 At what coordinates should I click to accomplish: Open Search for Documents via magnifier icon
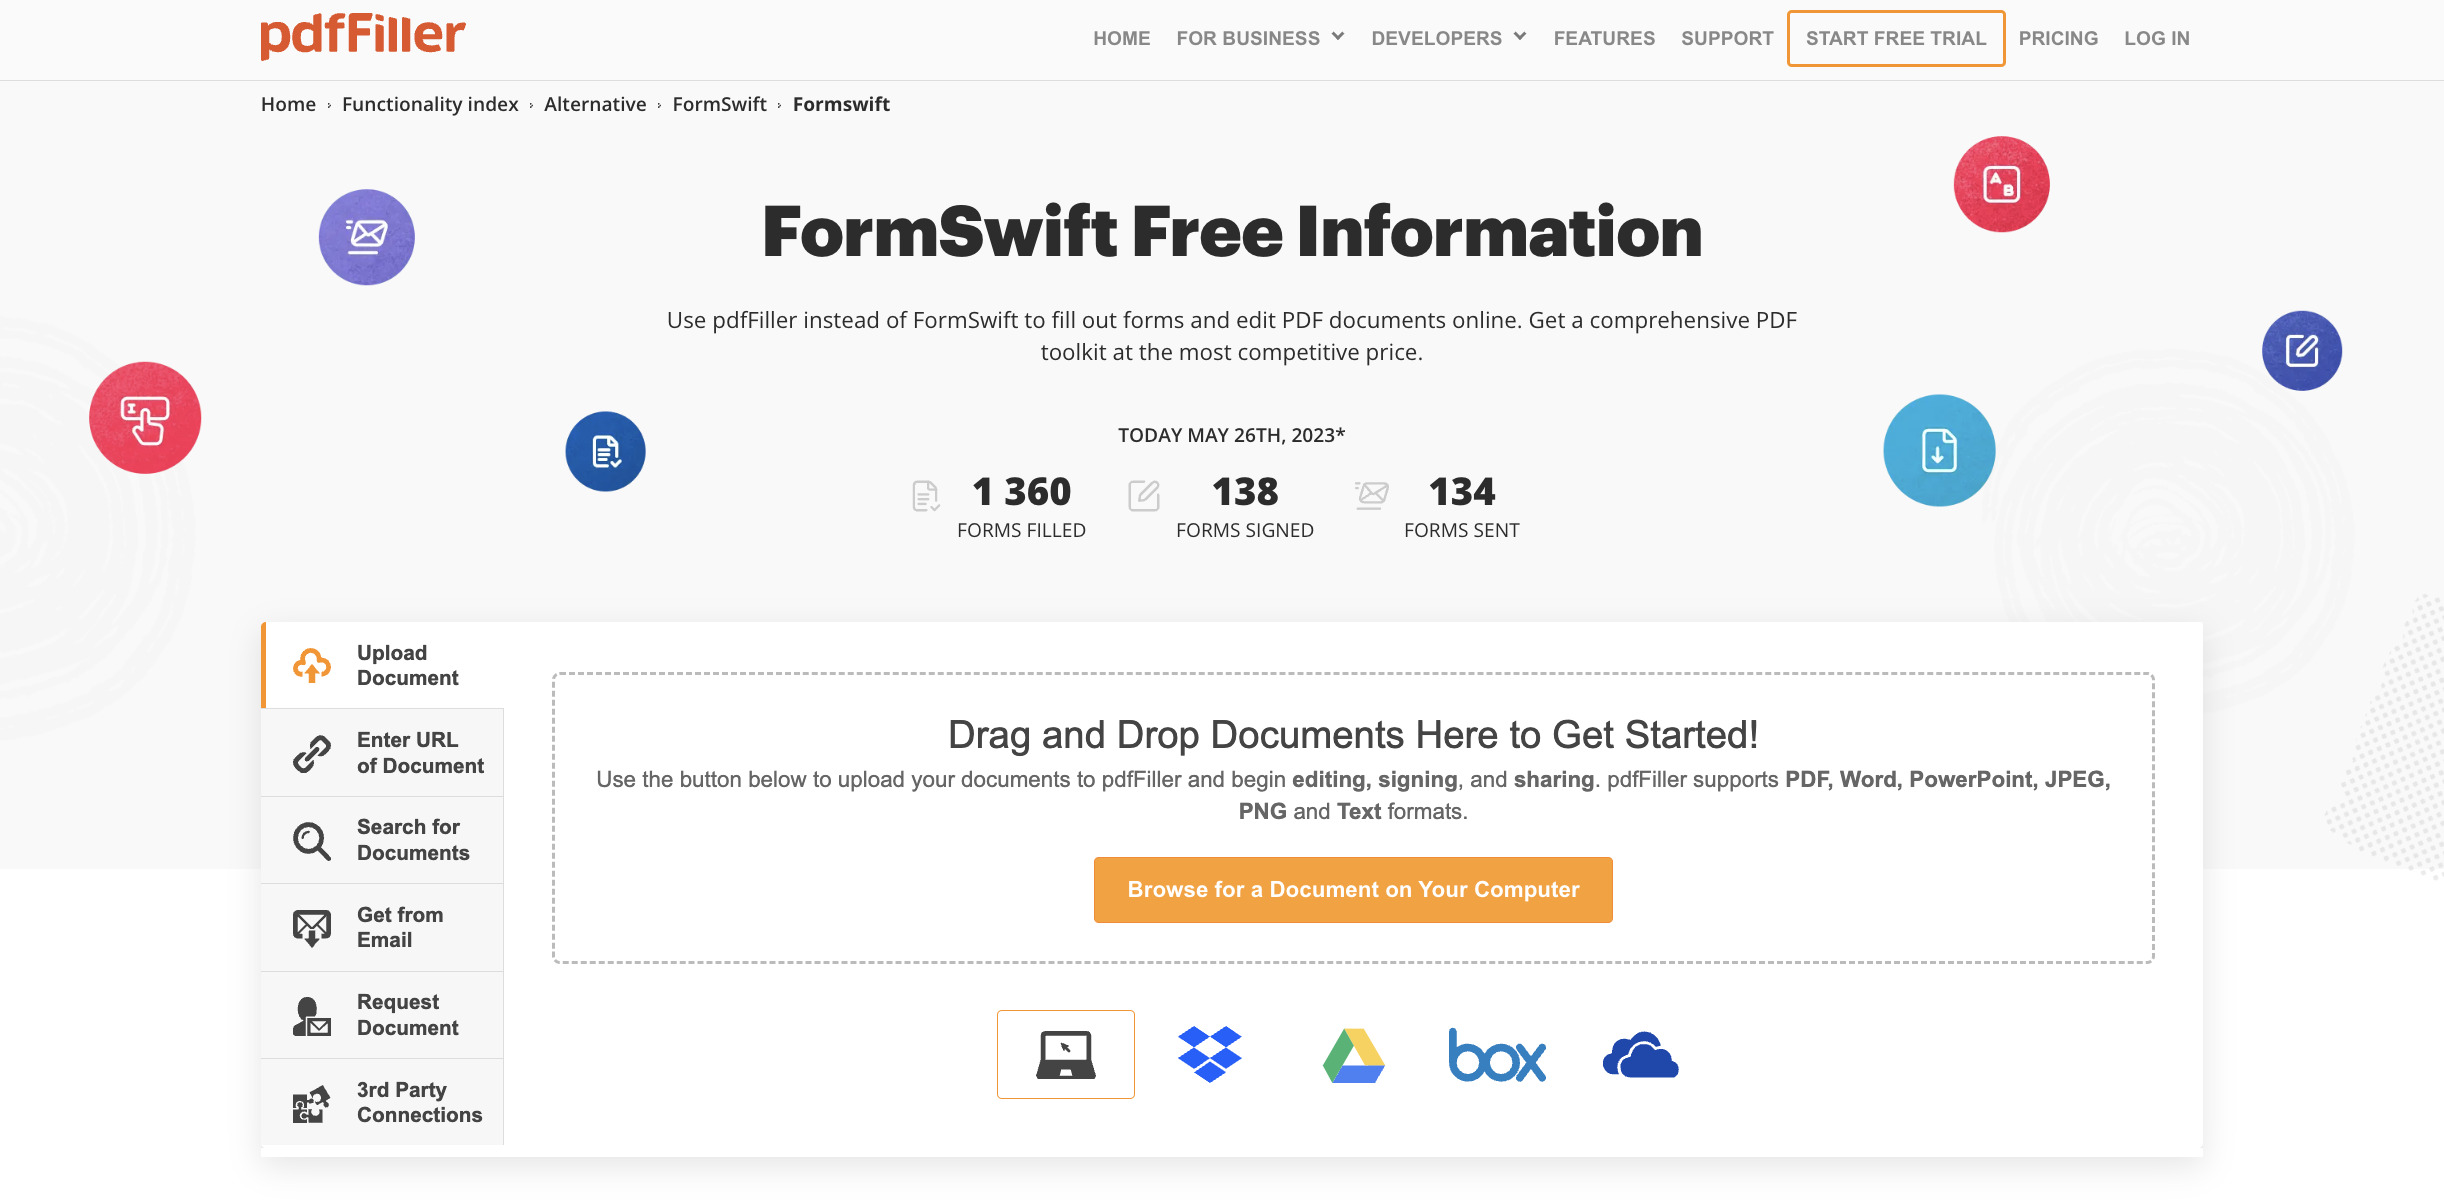click(x=311, y=840)
